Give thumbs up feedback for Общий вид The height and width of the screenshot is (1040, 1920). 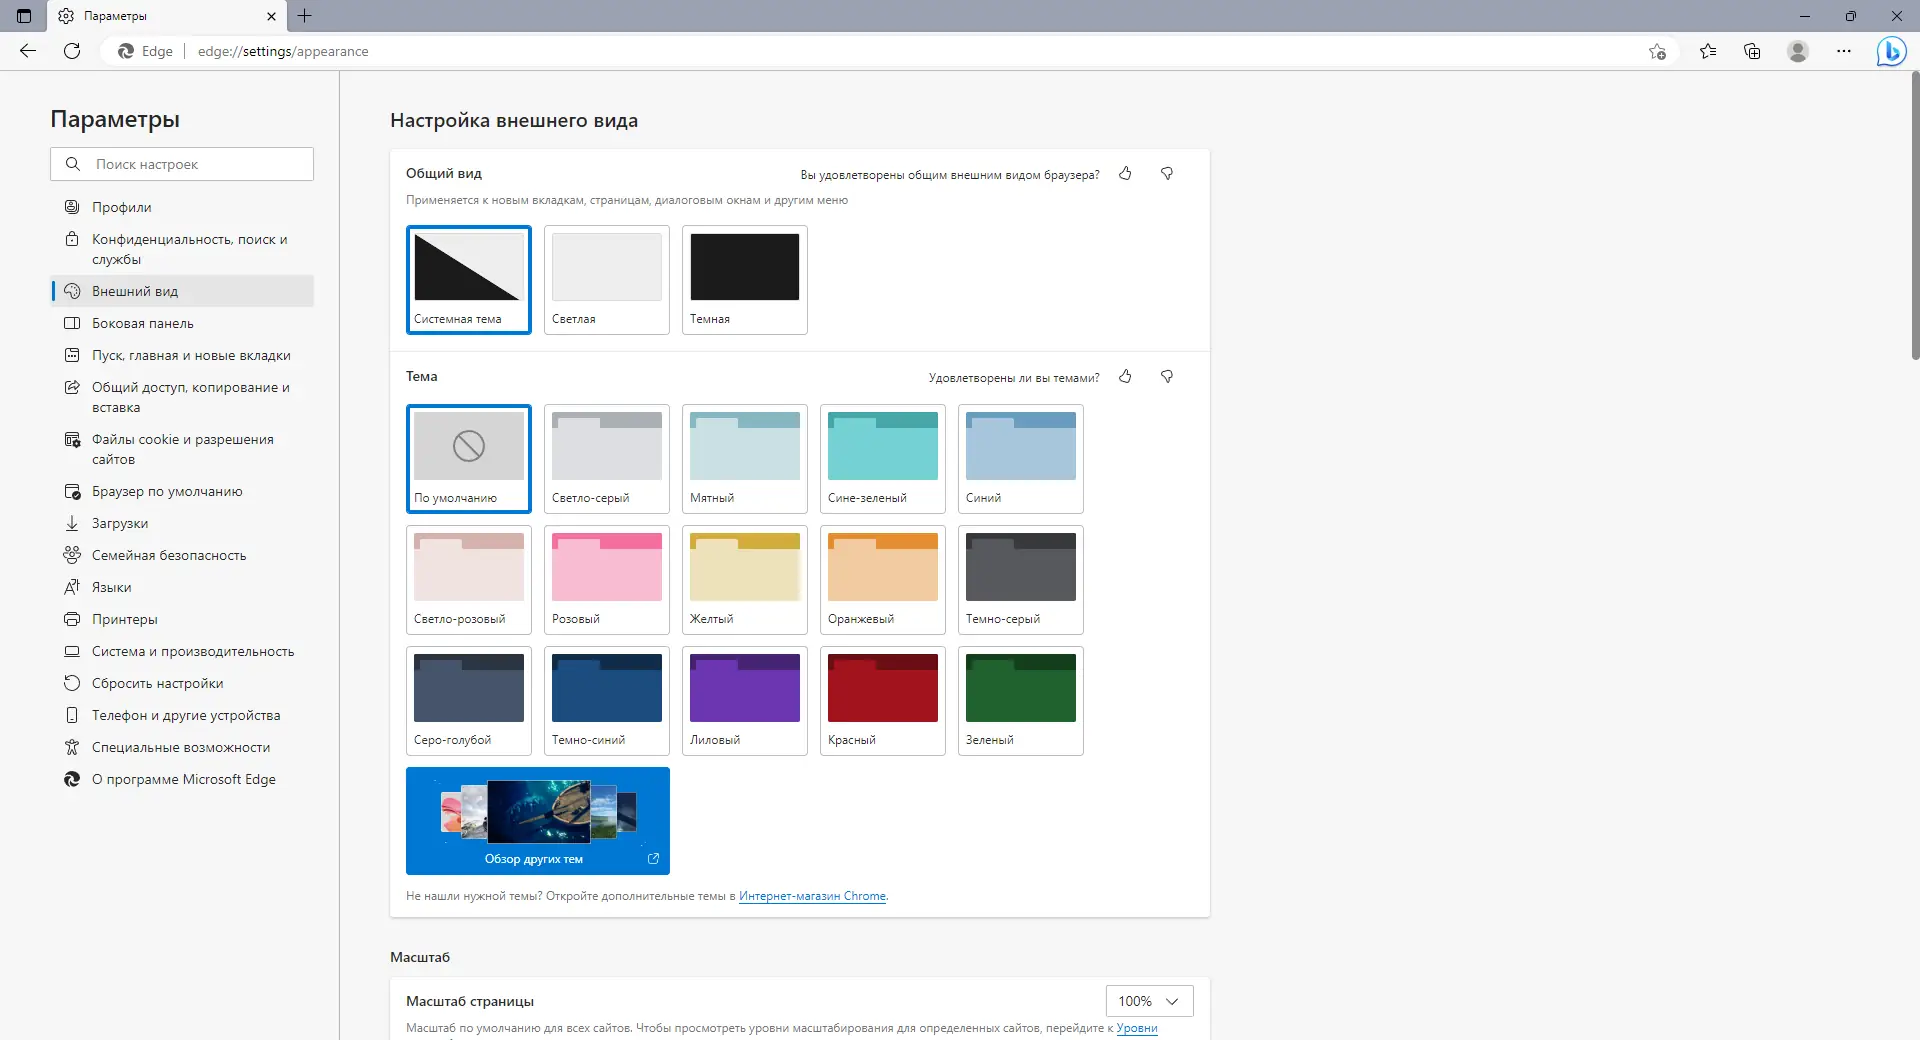(x=1125, y=173)
